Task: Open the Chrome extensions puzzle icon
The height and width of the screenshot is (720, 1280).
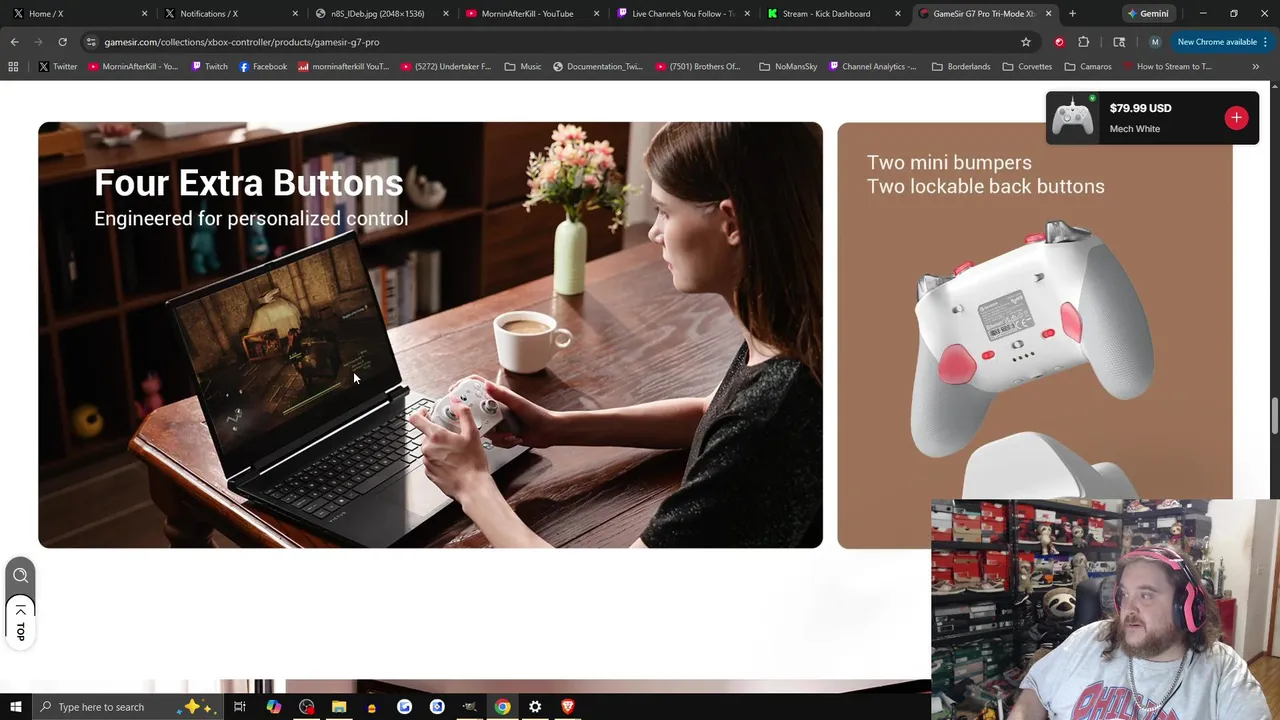Action: (x=1084, y=42)
